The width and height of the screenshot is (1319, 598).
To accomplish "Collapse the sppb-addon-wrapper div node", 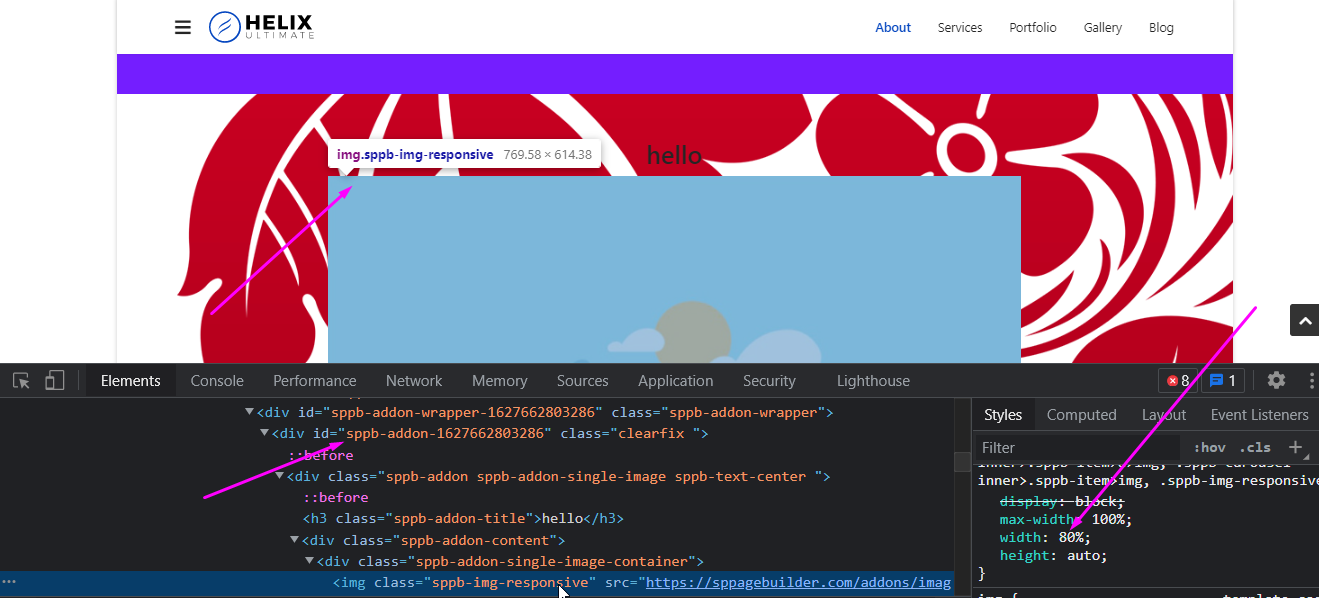I will [250, 412].
